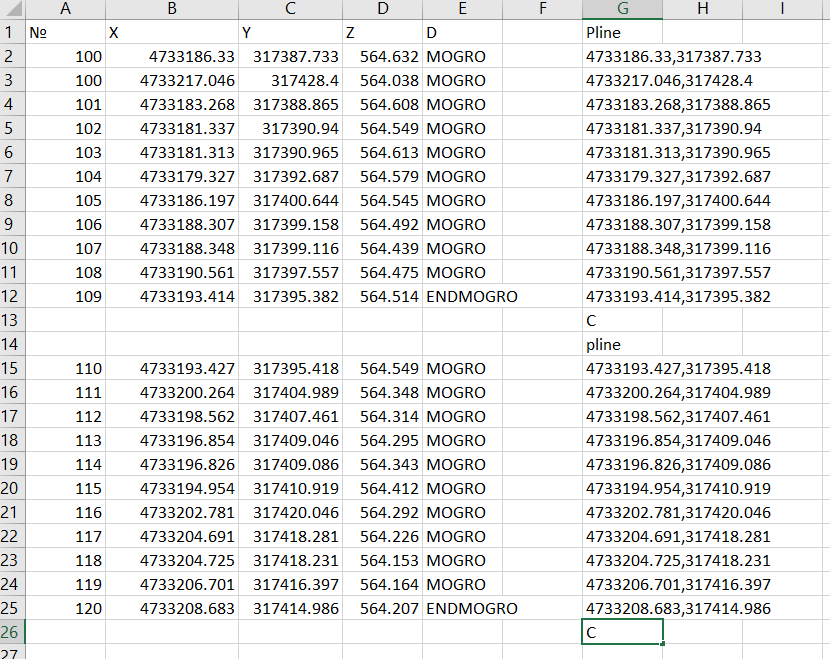The height and width of the screenshot is (659, 830).
Task: Select cell with value 564.314
Action: point(382,417)
